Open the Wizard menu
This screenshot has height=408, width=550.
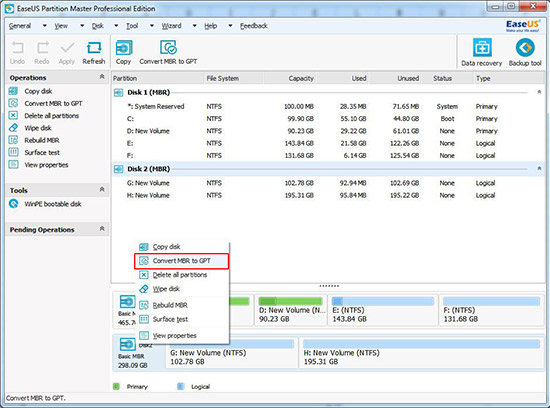pyautogui.click(x=172, y=26)
